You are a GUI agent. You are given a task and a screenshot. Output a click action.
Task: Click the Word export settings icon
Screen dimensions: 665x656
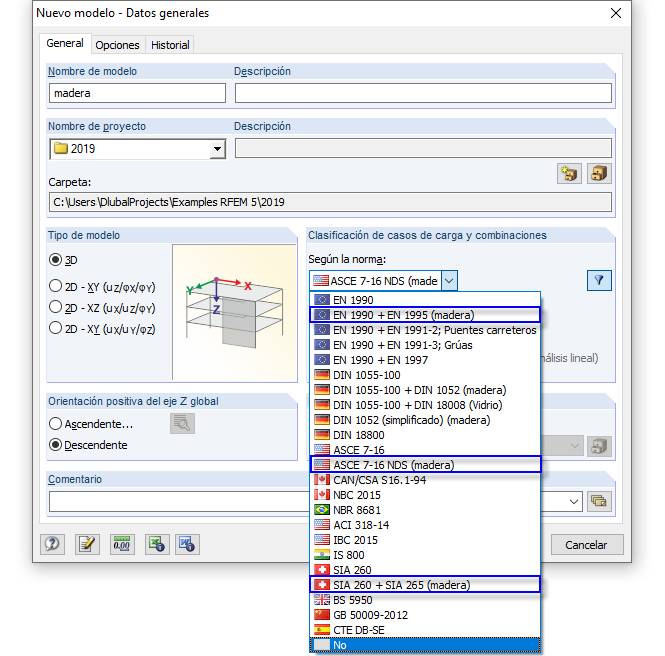pyautogui.click(x=187, y=544)
